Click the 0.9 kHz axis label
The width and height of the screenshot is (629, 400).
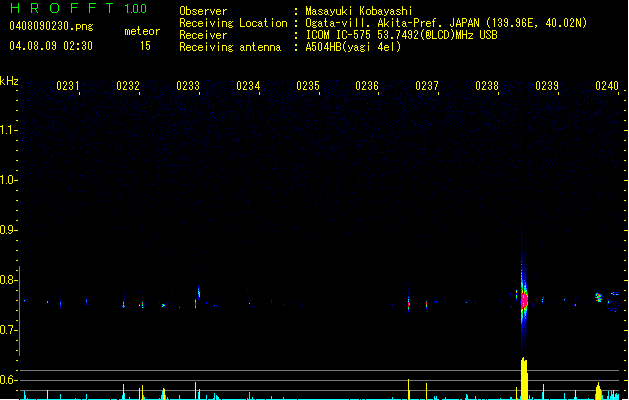tap(7, 230)
